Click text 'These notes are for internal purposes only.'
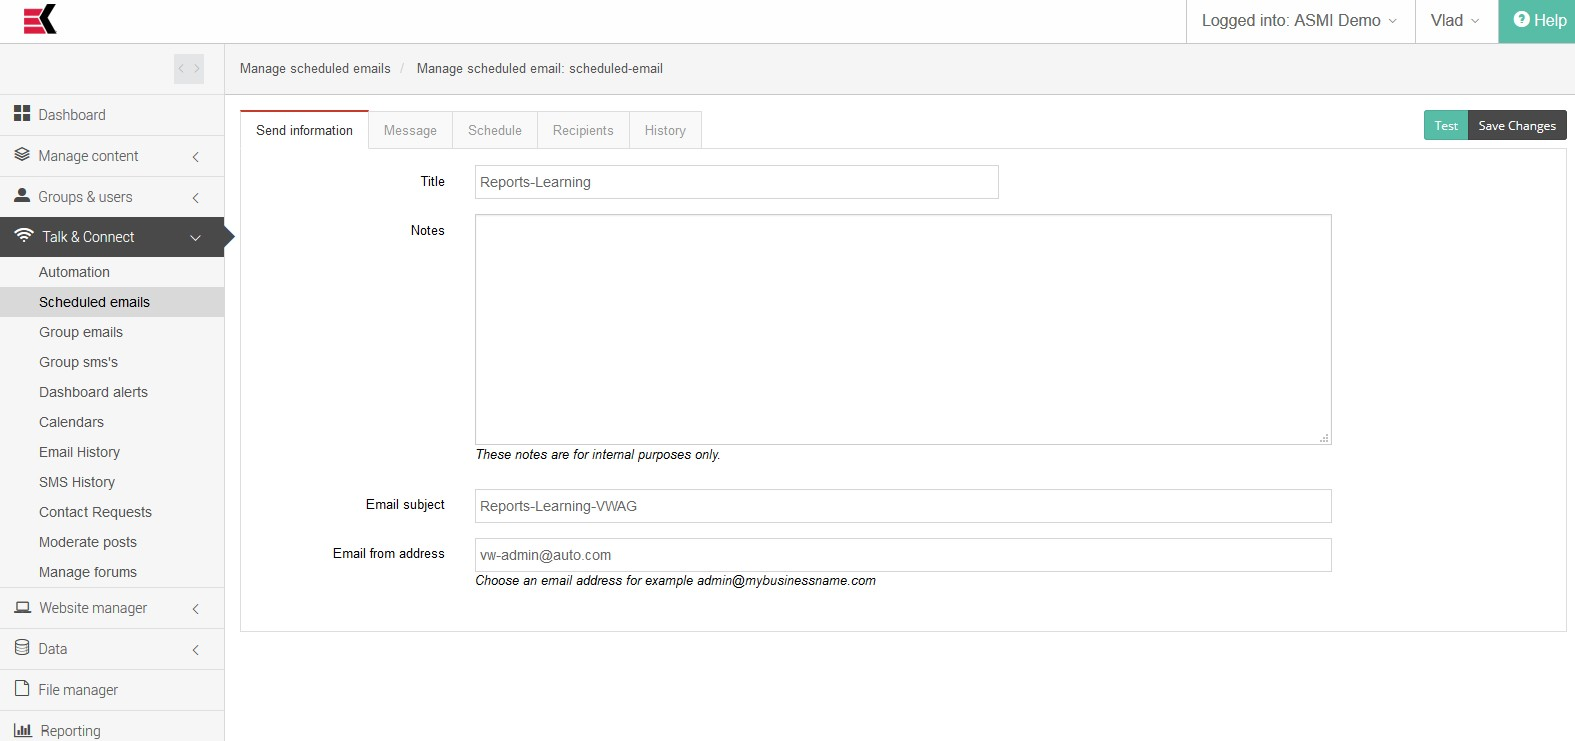 (598, 454)
